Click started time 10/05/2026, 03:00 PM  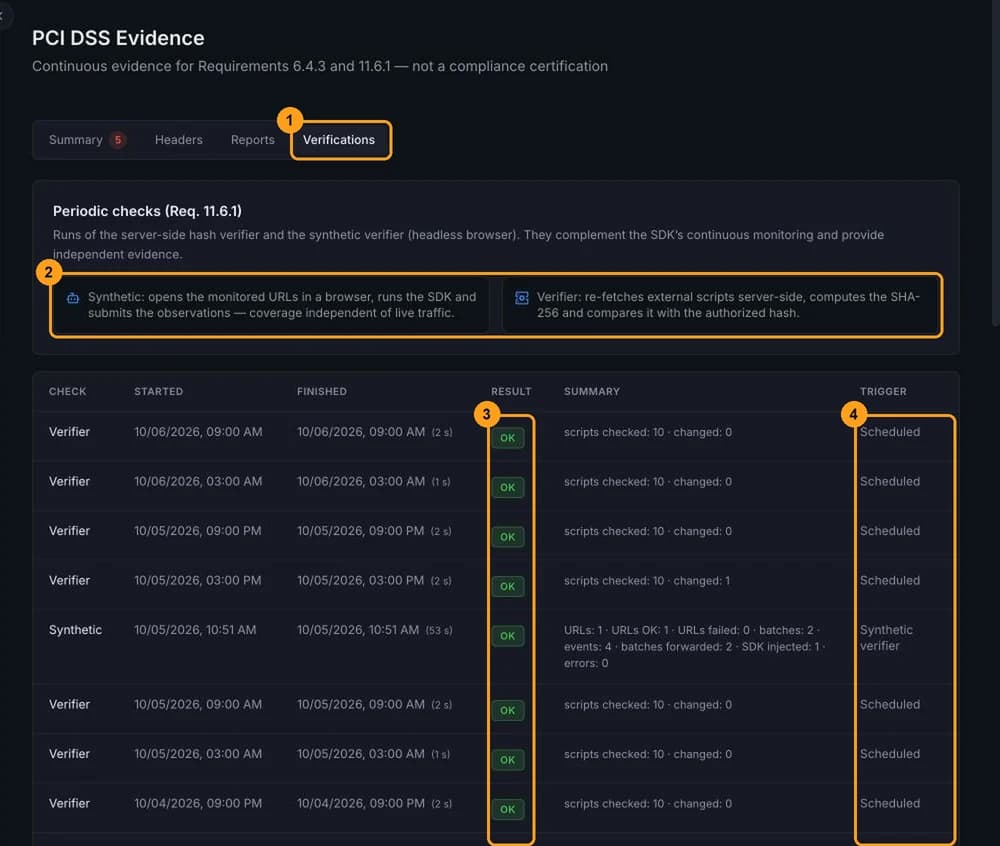tap(198, 580)
